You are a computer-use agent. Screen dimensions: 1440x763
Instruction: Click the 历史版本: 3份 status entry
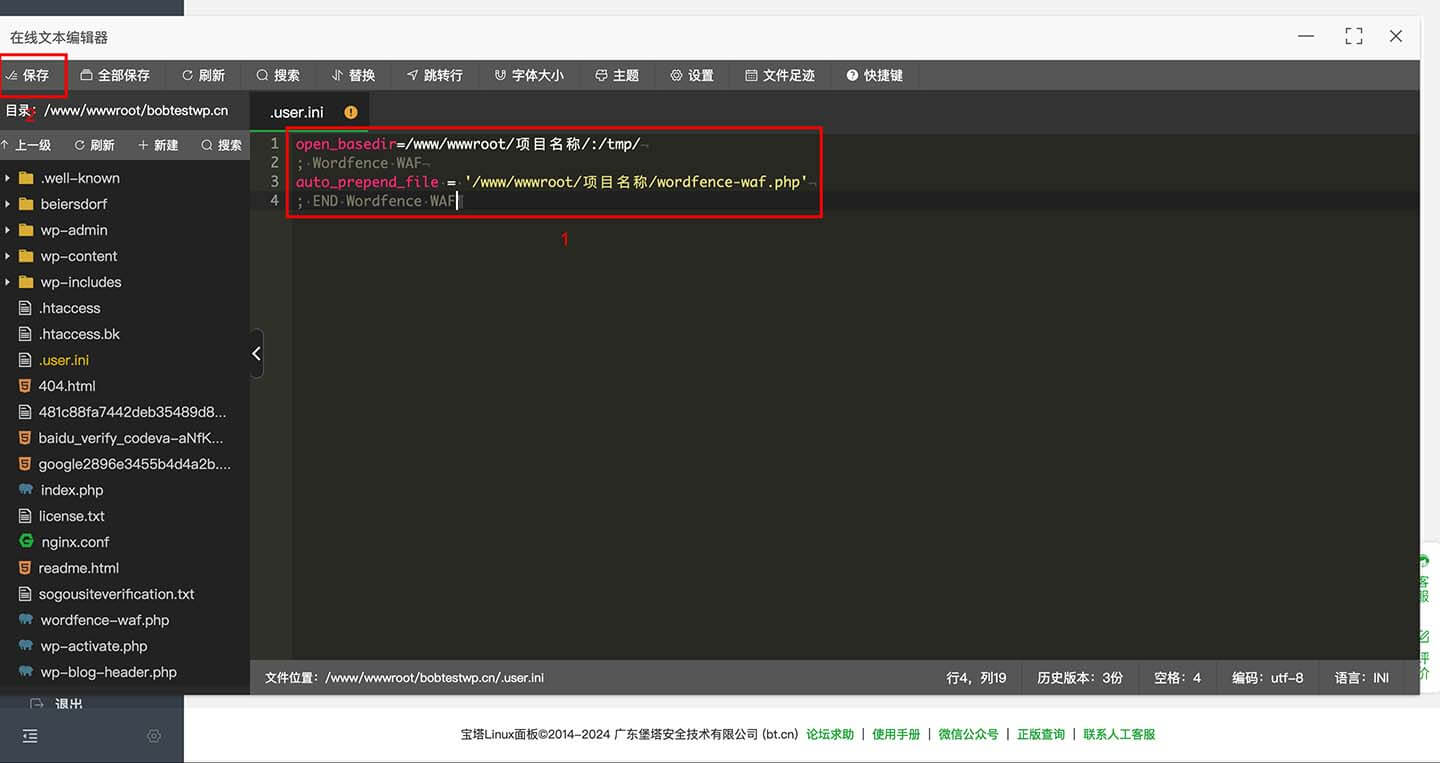(x=1080, y=678)
